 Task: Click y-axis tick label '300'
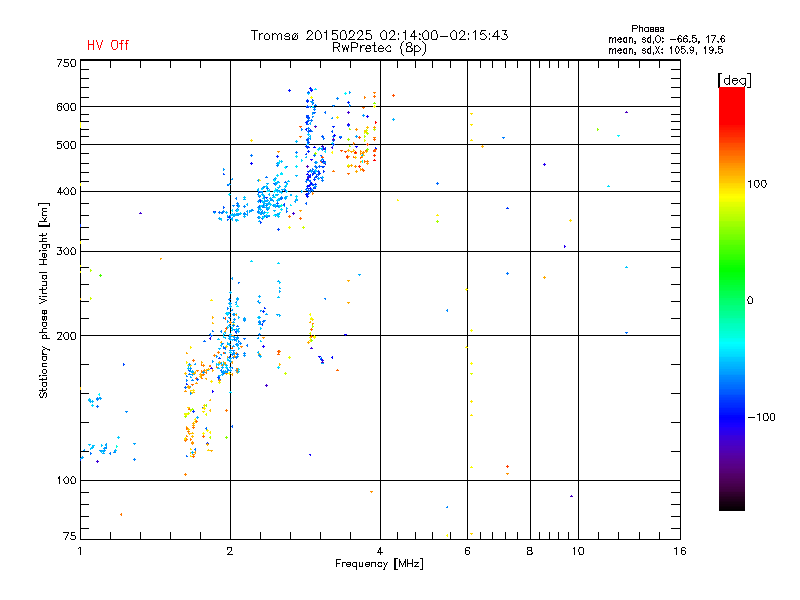pyautogui.click(x=66, y=252)
